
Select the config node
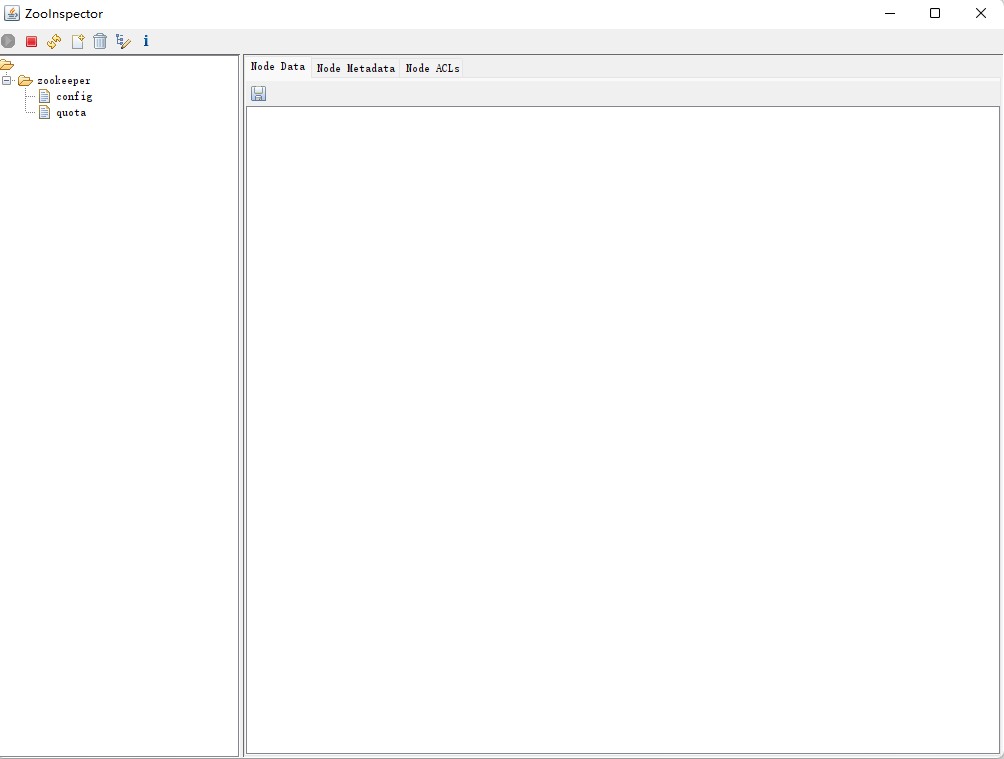[73, 97]
